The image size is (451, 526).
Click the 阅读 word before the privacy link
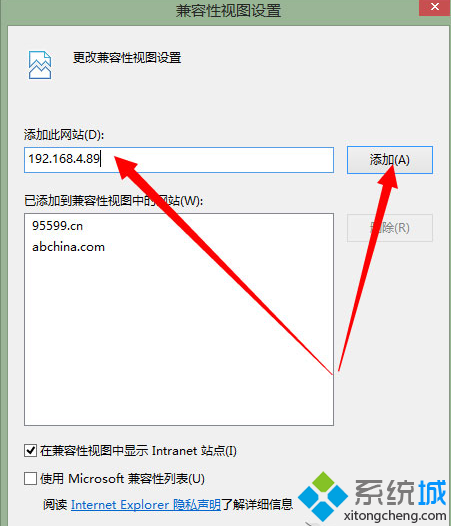coord(55,505)
